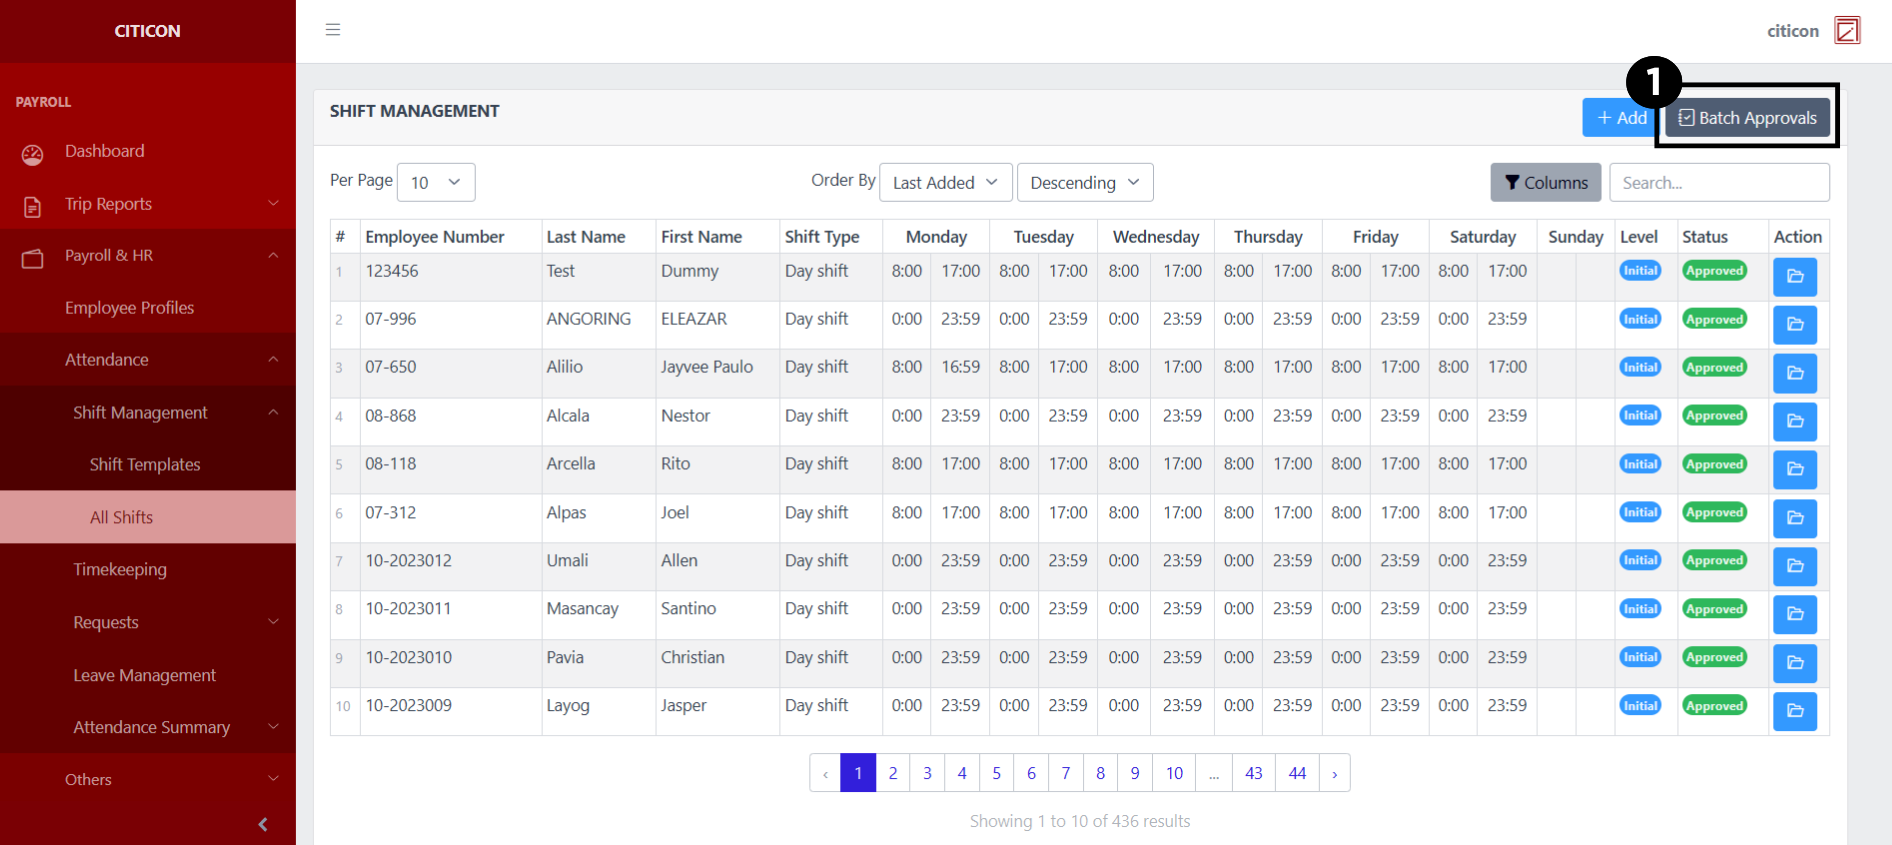This screenshot has width=1892, height=845.
Task: Click the Trip Reports document icon
Action: pyautogui.click(x=33, y=206)
